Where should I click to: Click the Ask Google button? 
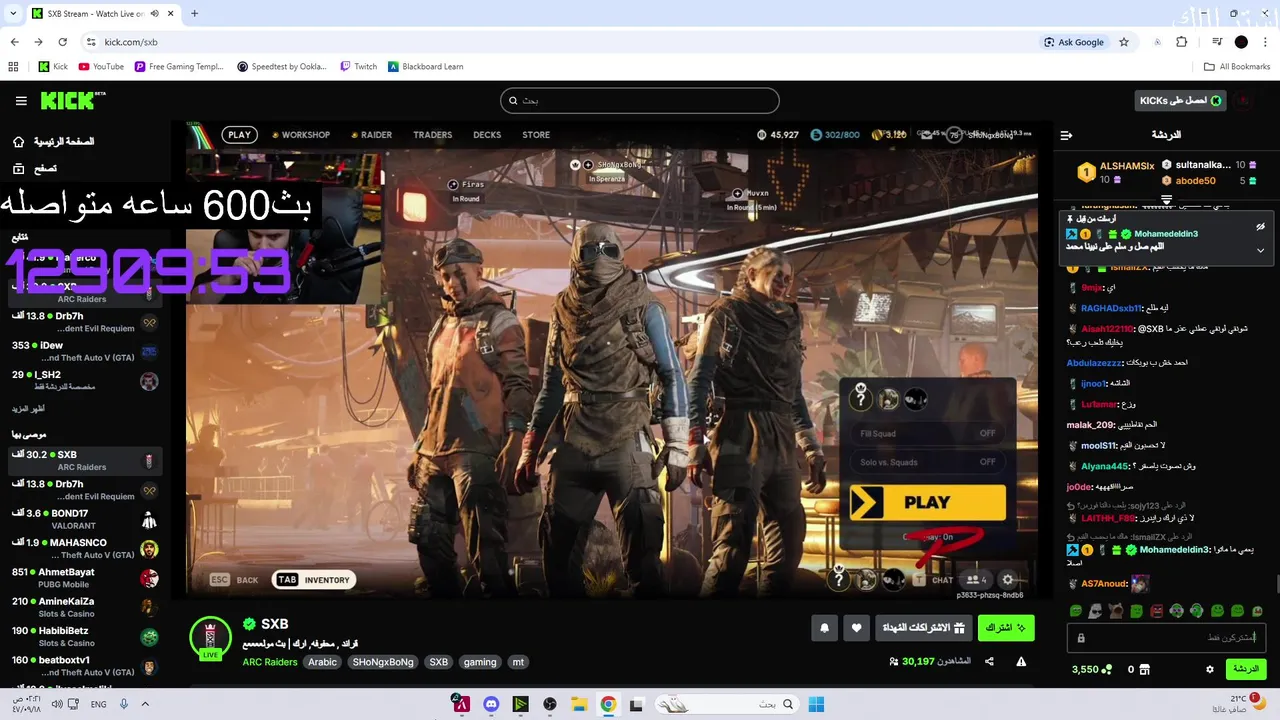click(x=1074, y=42)
